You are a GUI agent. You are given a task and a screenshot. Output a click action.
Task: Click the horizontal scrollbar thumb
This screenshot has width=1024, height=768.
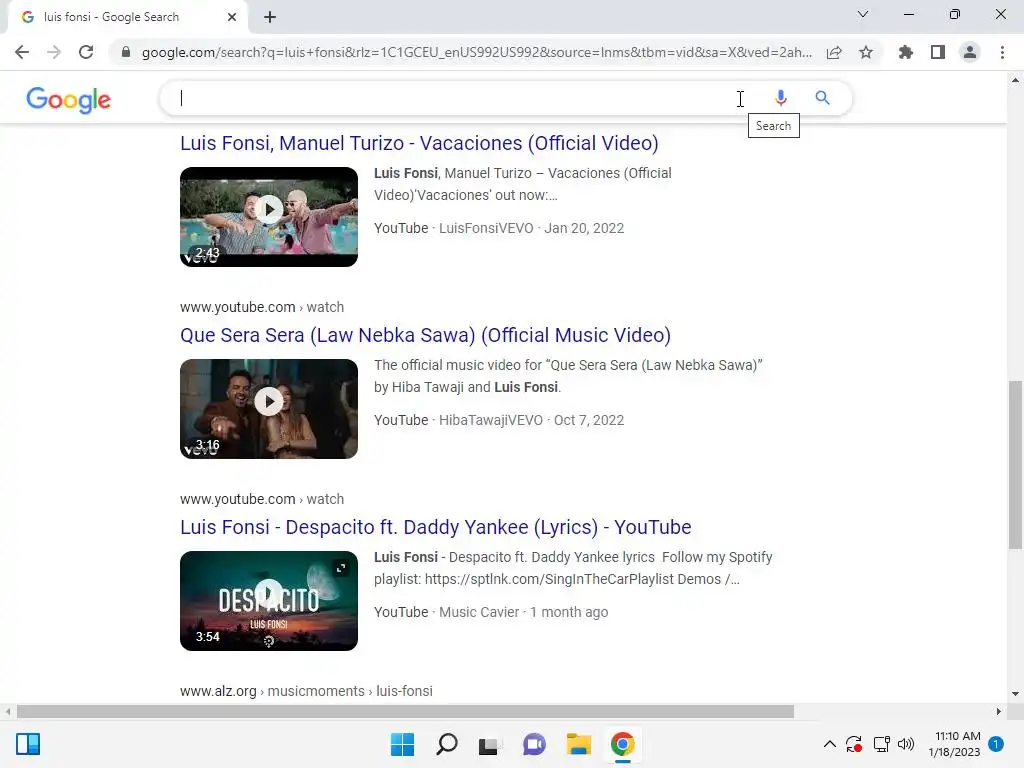point(405,711)
